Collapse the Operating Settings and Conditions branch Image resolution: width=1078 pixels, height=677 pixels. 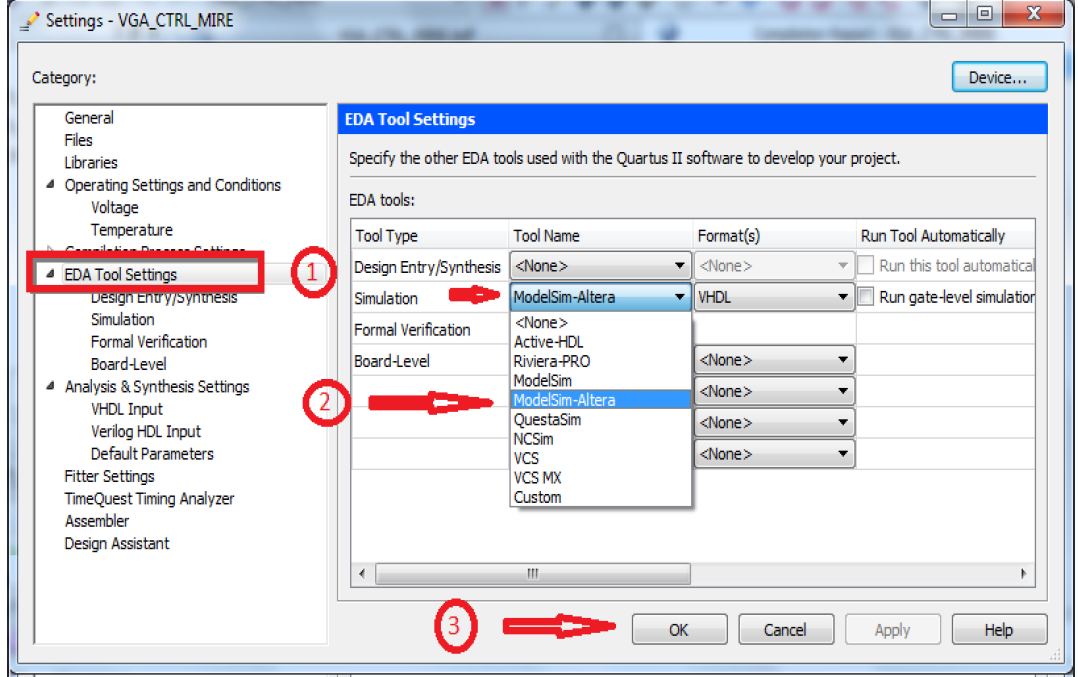(x=48, y=184)
